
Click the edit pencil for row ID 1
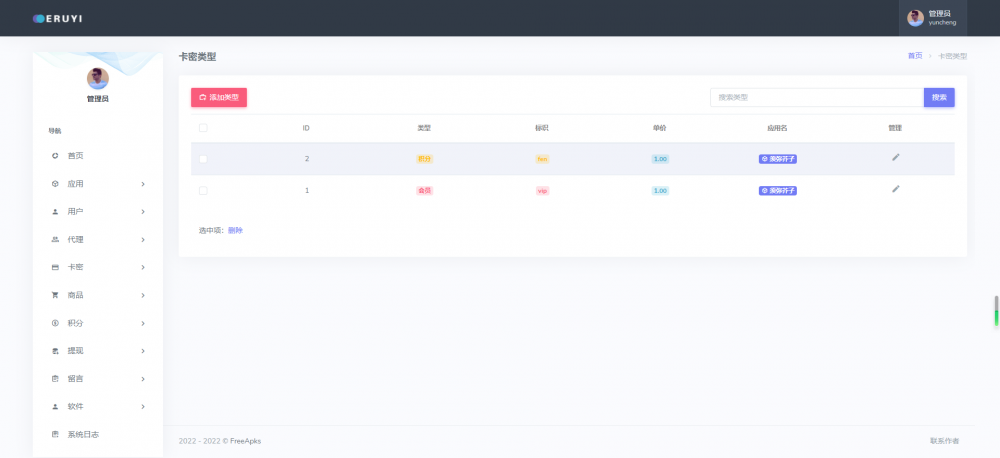click(896, 189)
